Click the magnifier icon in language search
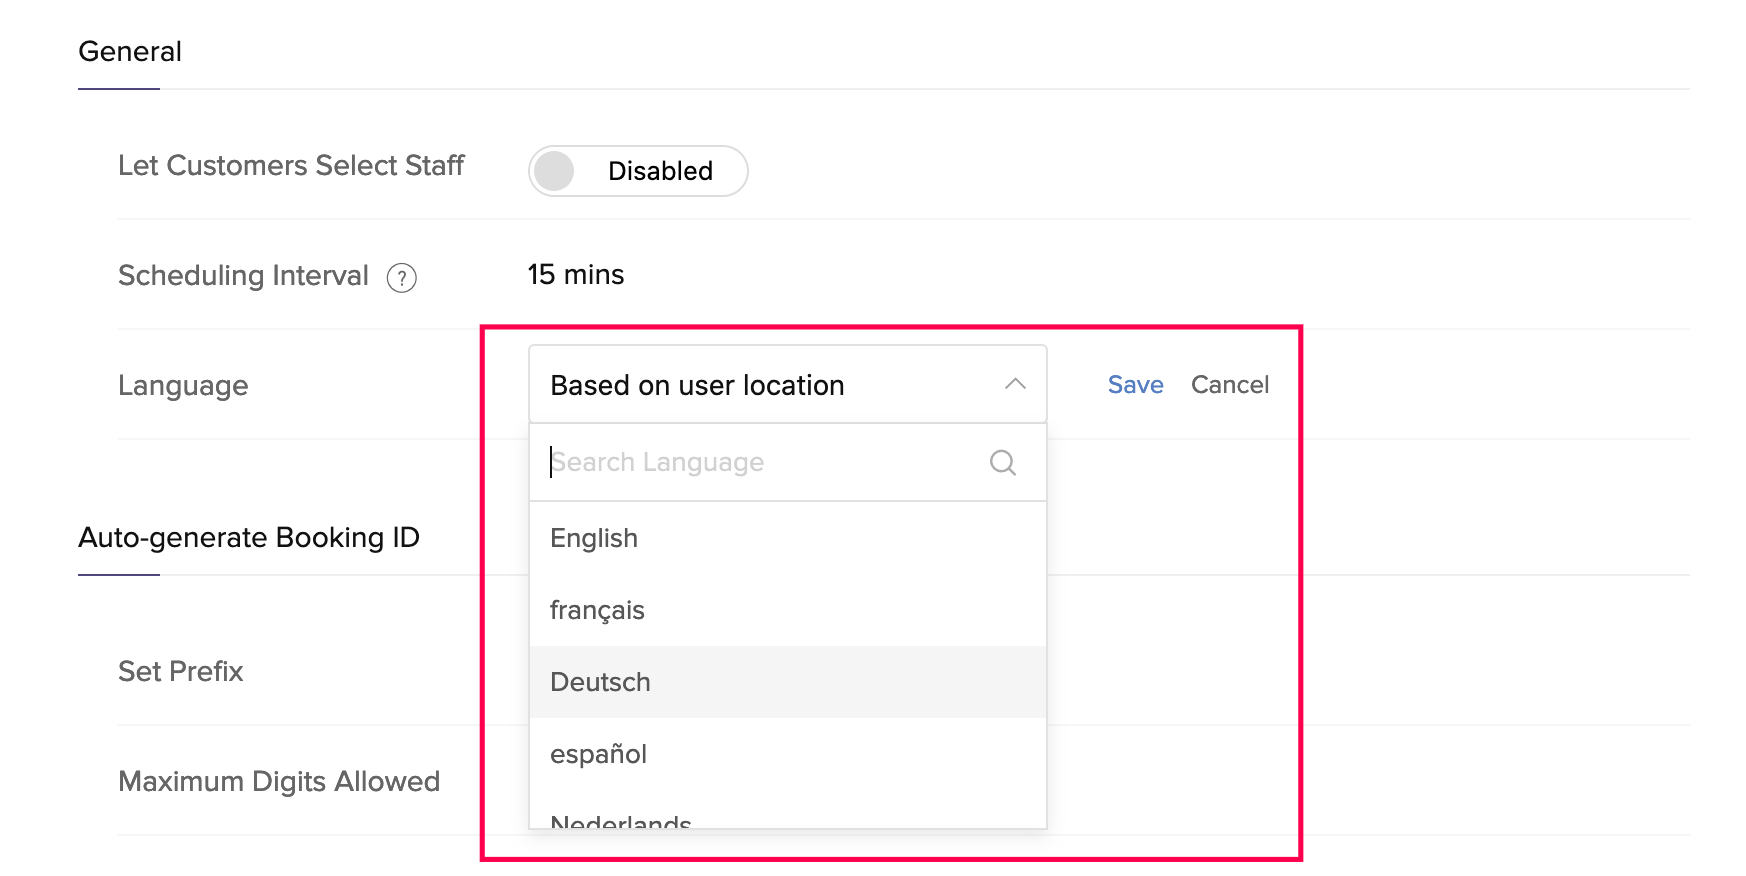The height and width of the screenshot is (876, 1746). click(x=1002, y=462)
